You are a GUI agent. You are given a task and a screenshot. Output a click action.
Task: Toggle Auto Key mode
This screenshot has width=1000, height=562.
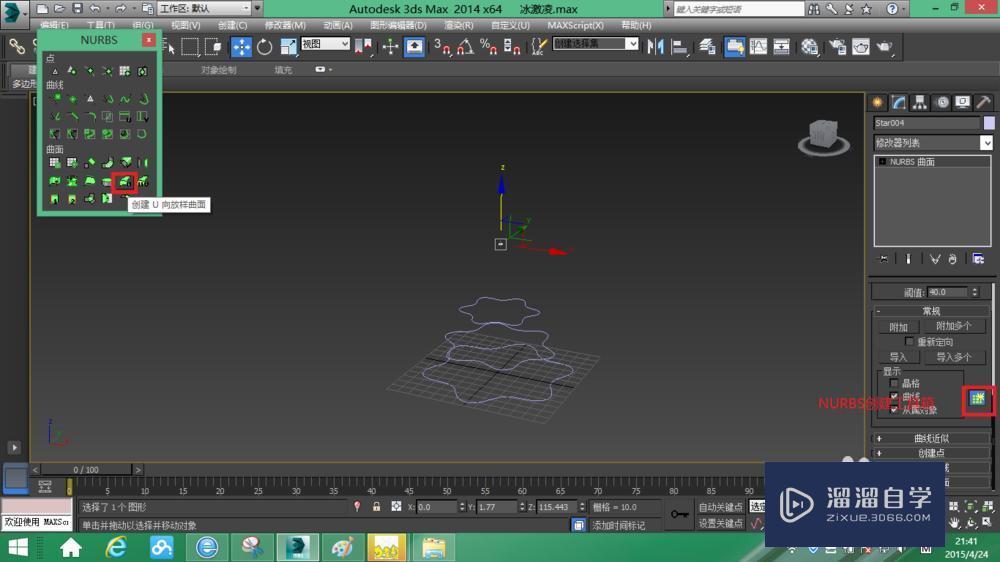click(x=721, y=507)
